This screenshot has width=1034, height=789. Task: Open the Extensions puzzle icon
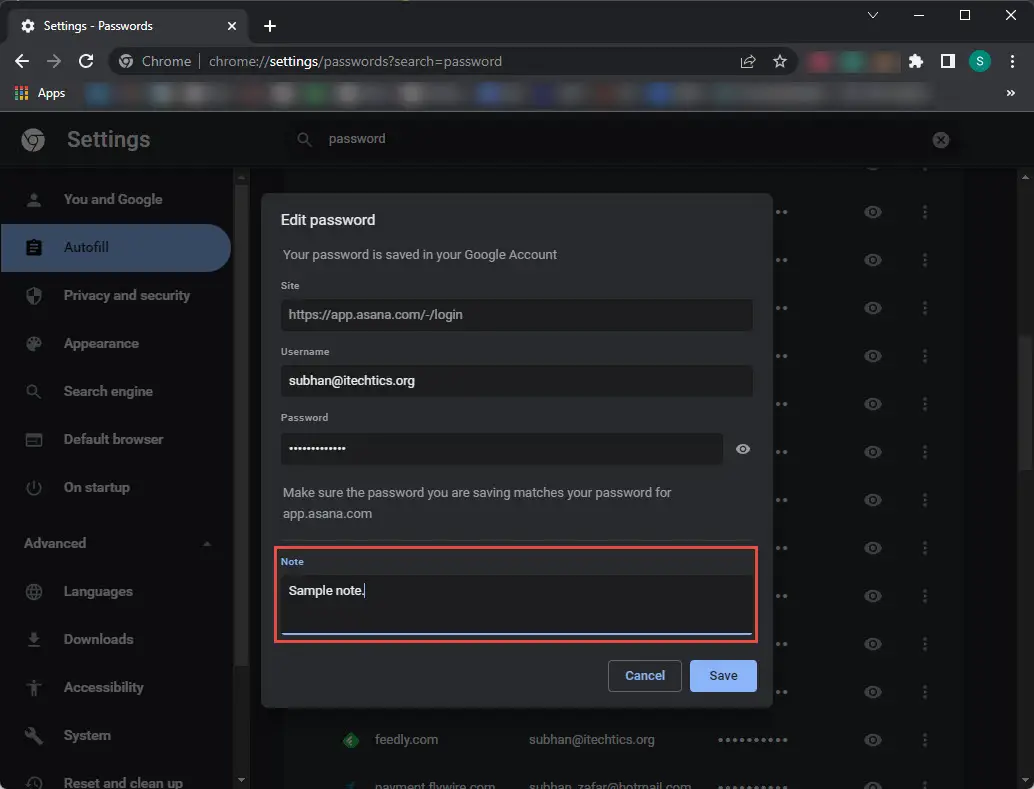tap(915, 61)
